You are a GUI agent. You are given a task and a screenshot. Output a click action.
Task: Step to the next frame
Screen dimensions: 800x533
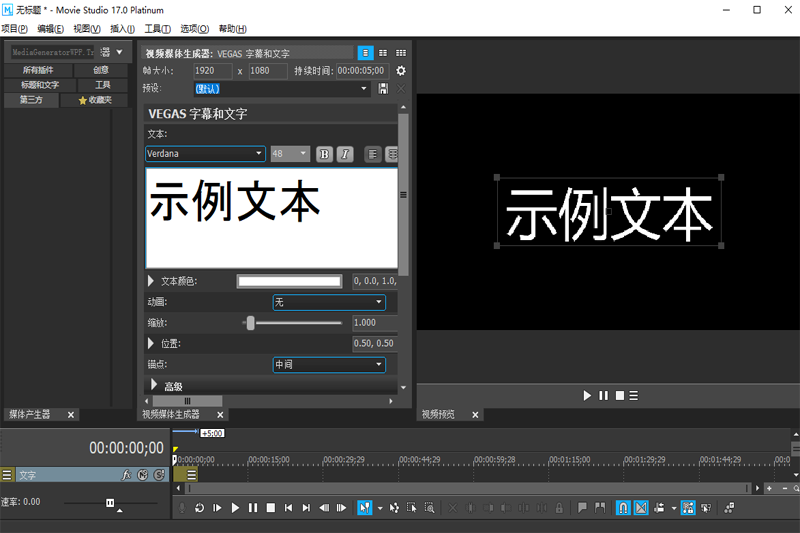341,508
